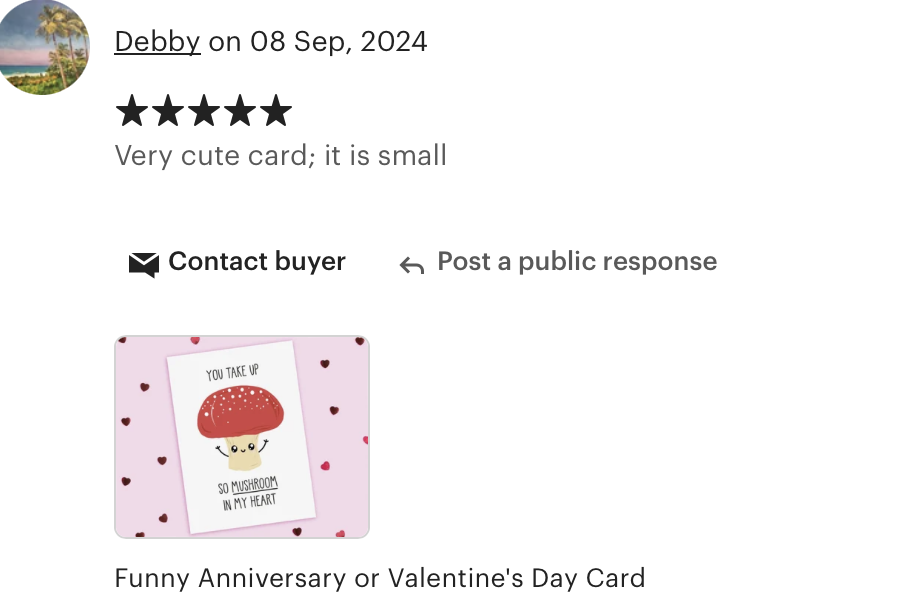This screenshot has width=920, height=598.
Task: Click the Contact buyer button label
Action: pos(257,262)
